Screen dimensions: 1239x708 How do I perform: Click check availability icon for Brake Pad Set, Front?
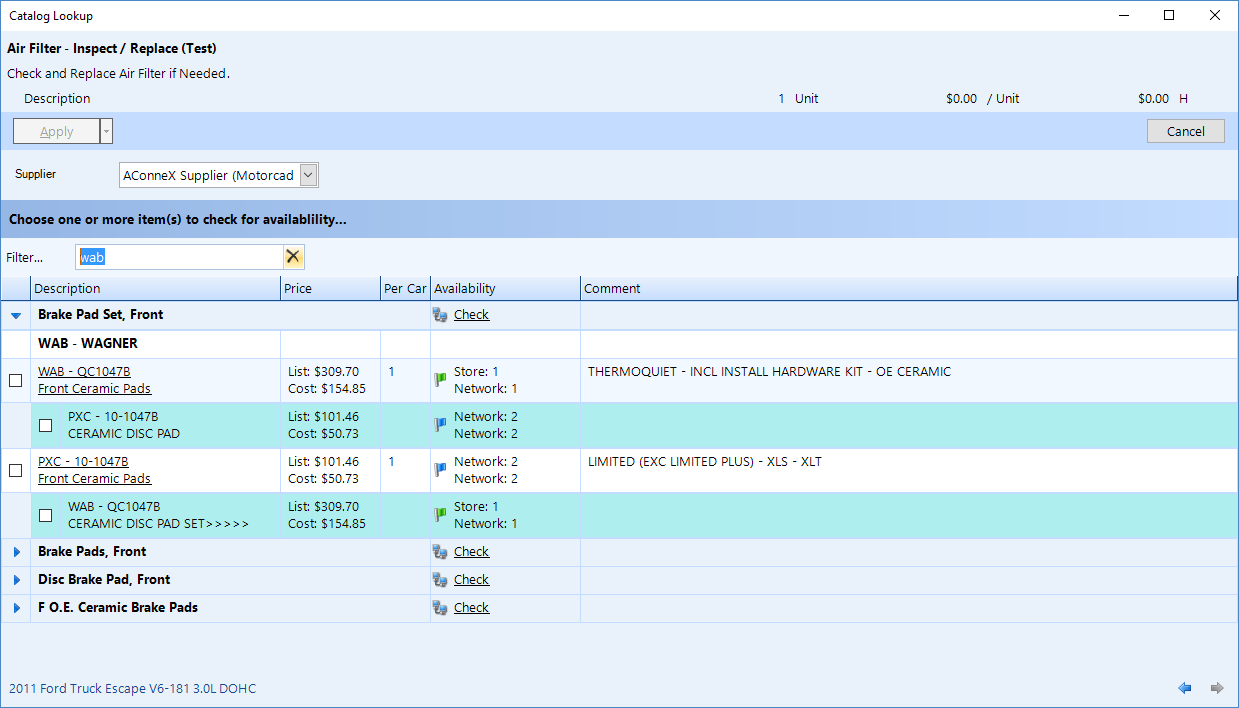click(x=440, y=315)
